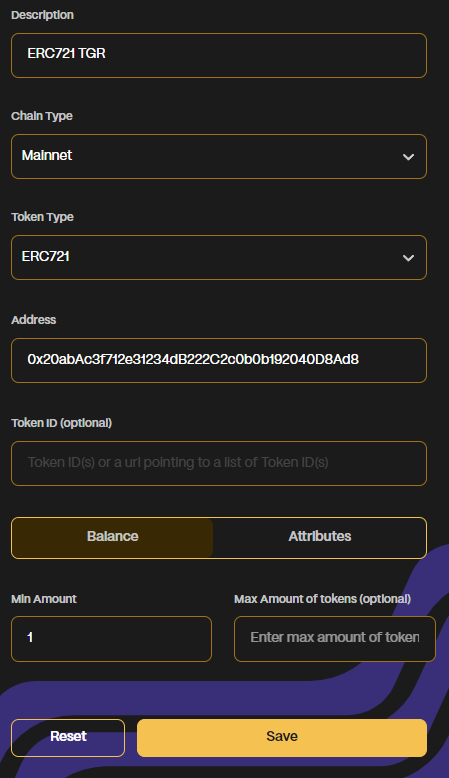Click the Description label text
The image size is (449, 778).
click(43, 15)
